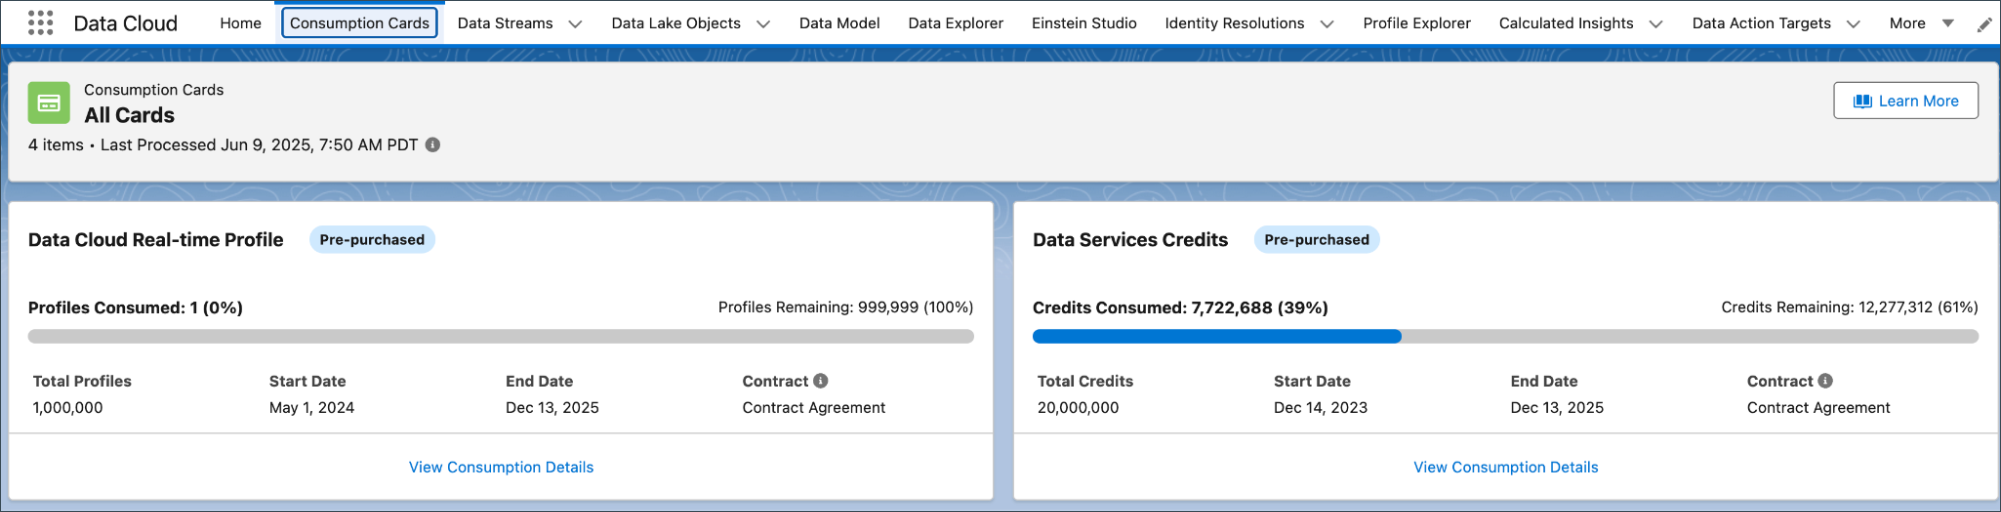Click the pencil edit navigation icon

1984,24
